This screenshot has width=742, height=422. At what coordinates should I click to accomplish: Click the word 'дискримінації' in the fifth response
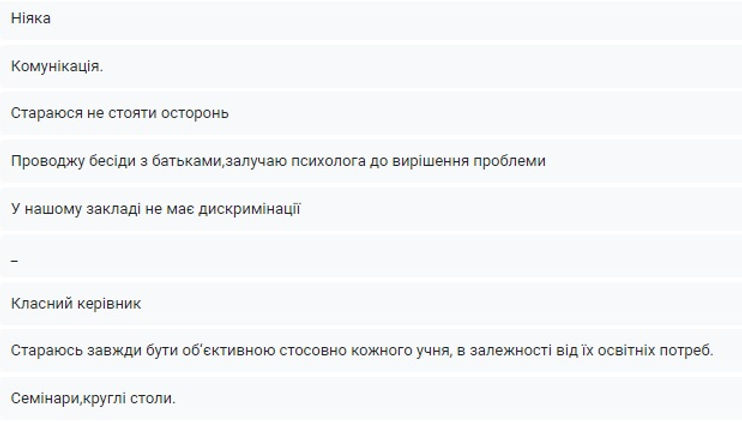pyautogui.click(x=249, y=209)
